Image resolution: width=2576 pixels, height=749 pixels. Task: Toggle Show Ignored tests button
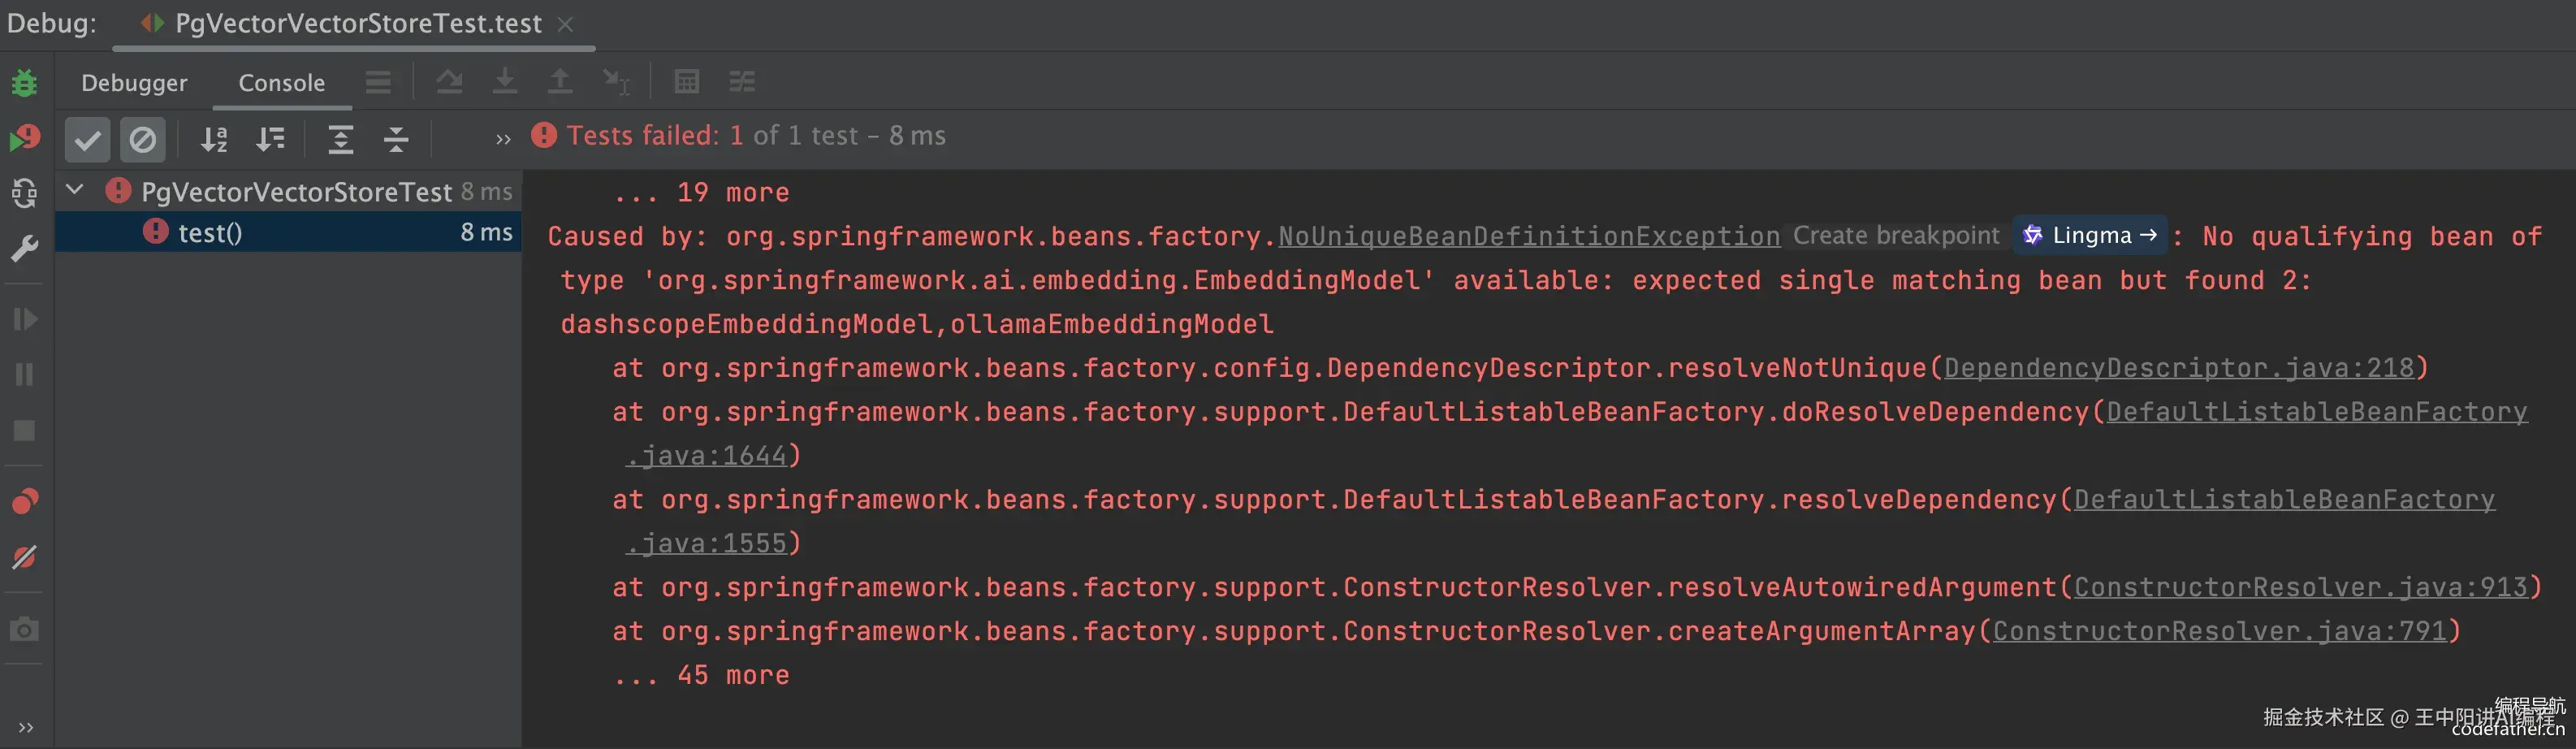coord(142,139)
